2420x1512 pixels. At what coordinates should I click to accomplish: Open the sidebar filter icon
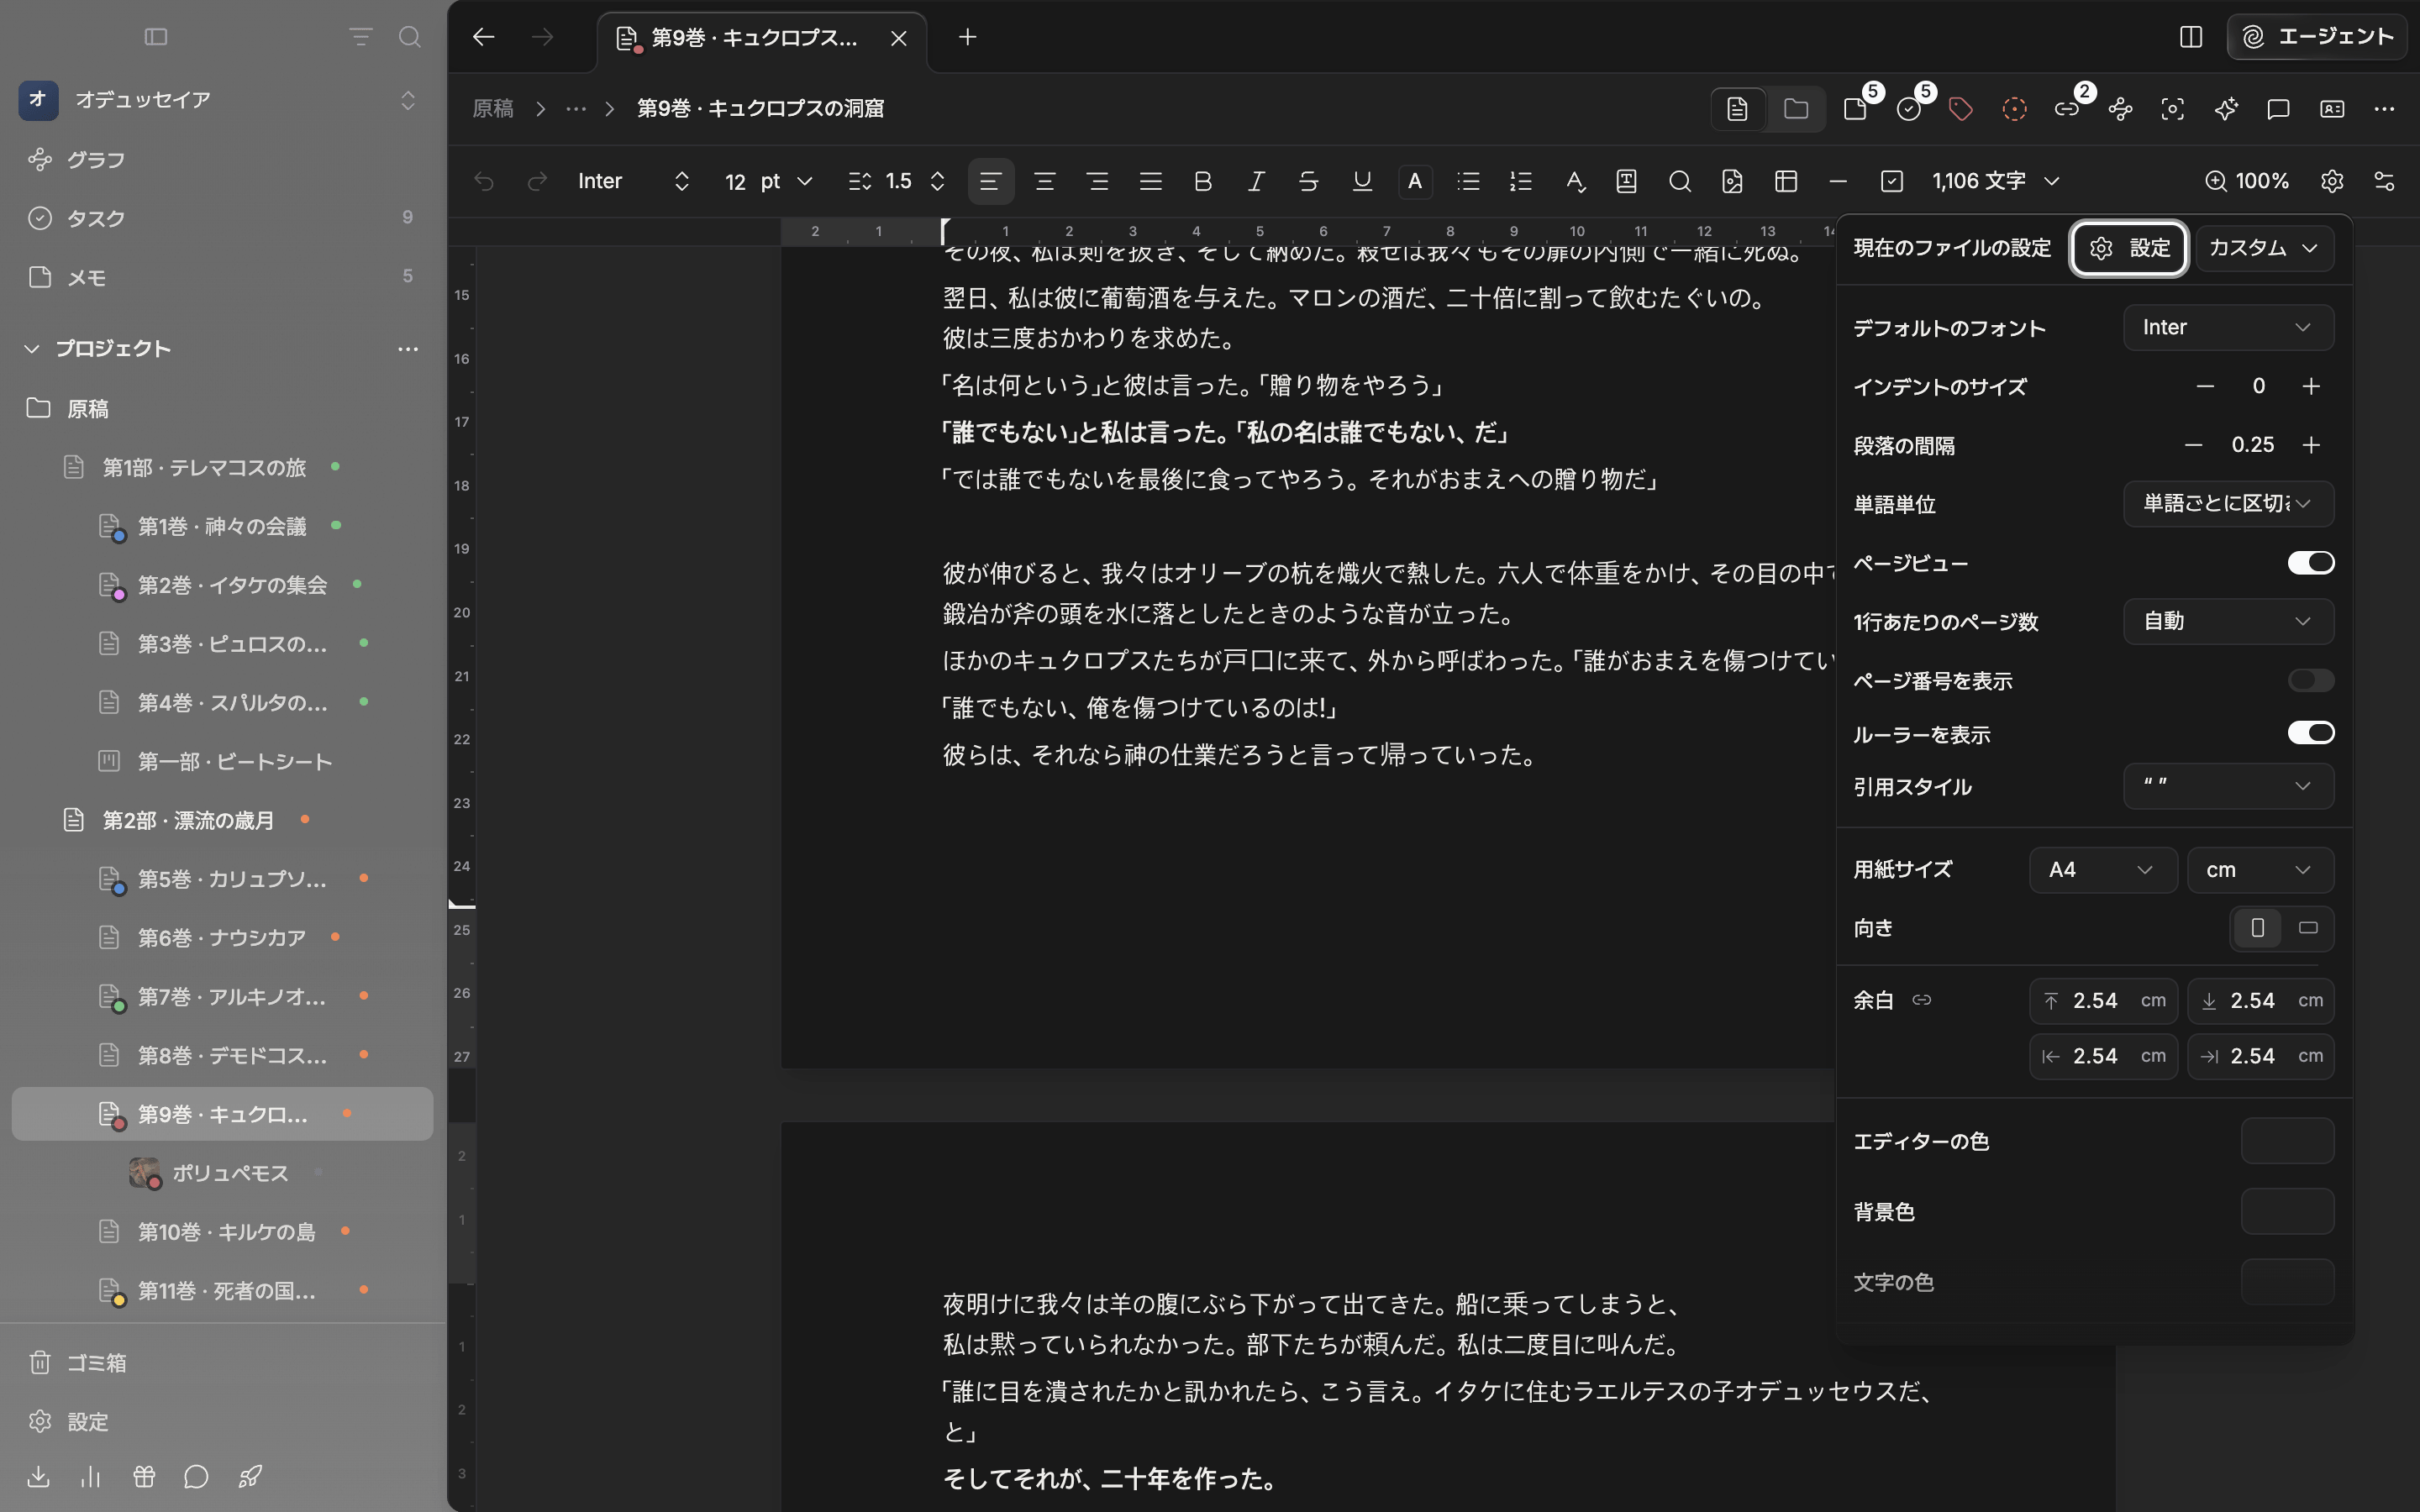[360, 37]
